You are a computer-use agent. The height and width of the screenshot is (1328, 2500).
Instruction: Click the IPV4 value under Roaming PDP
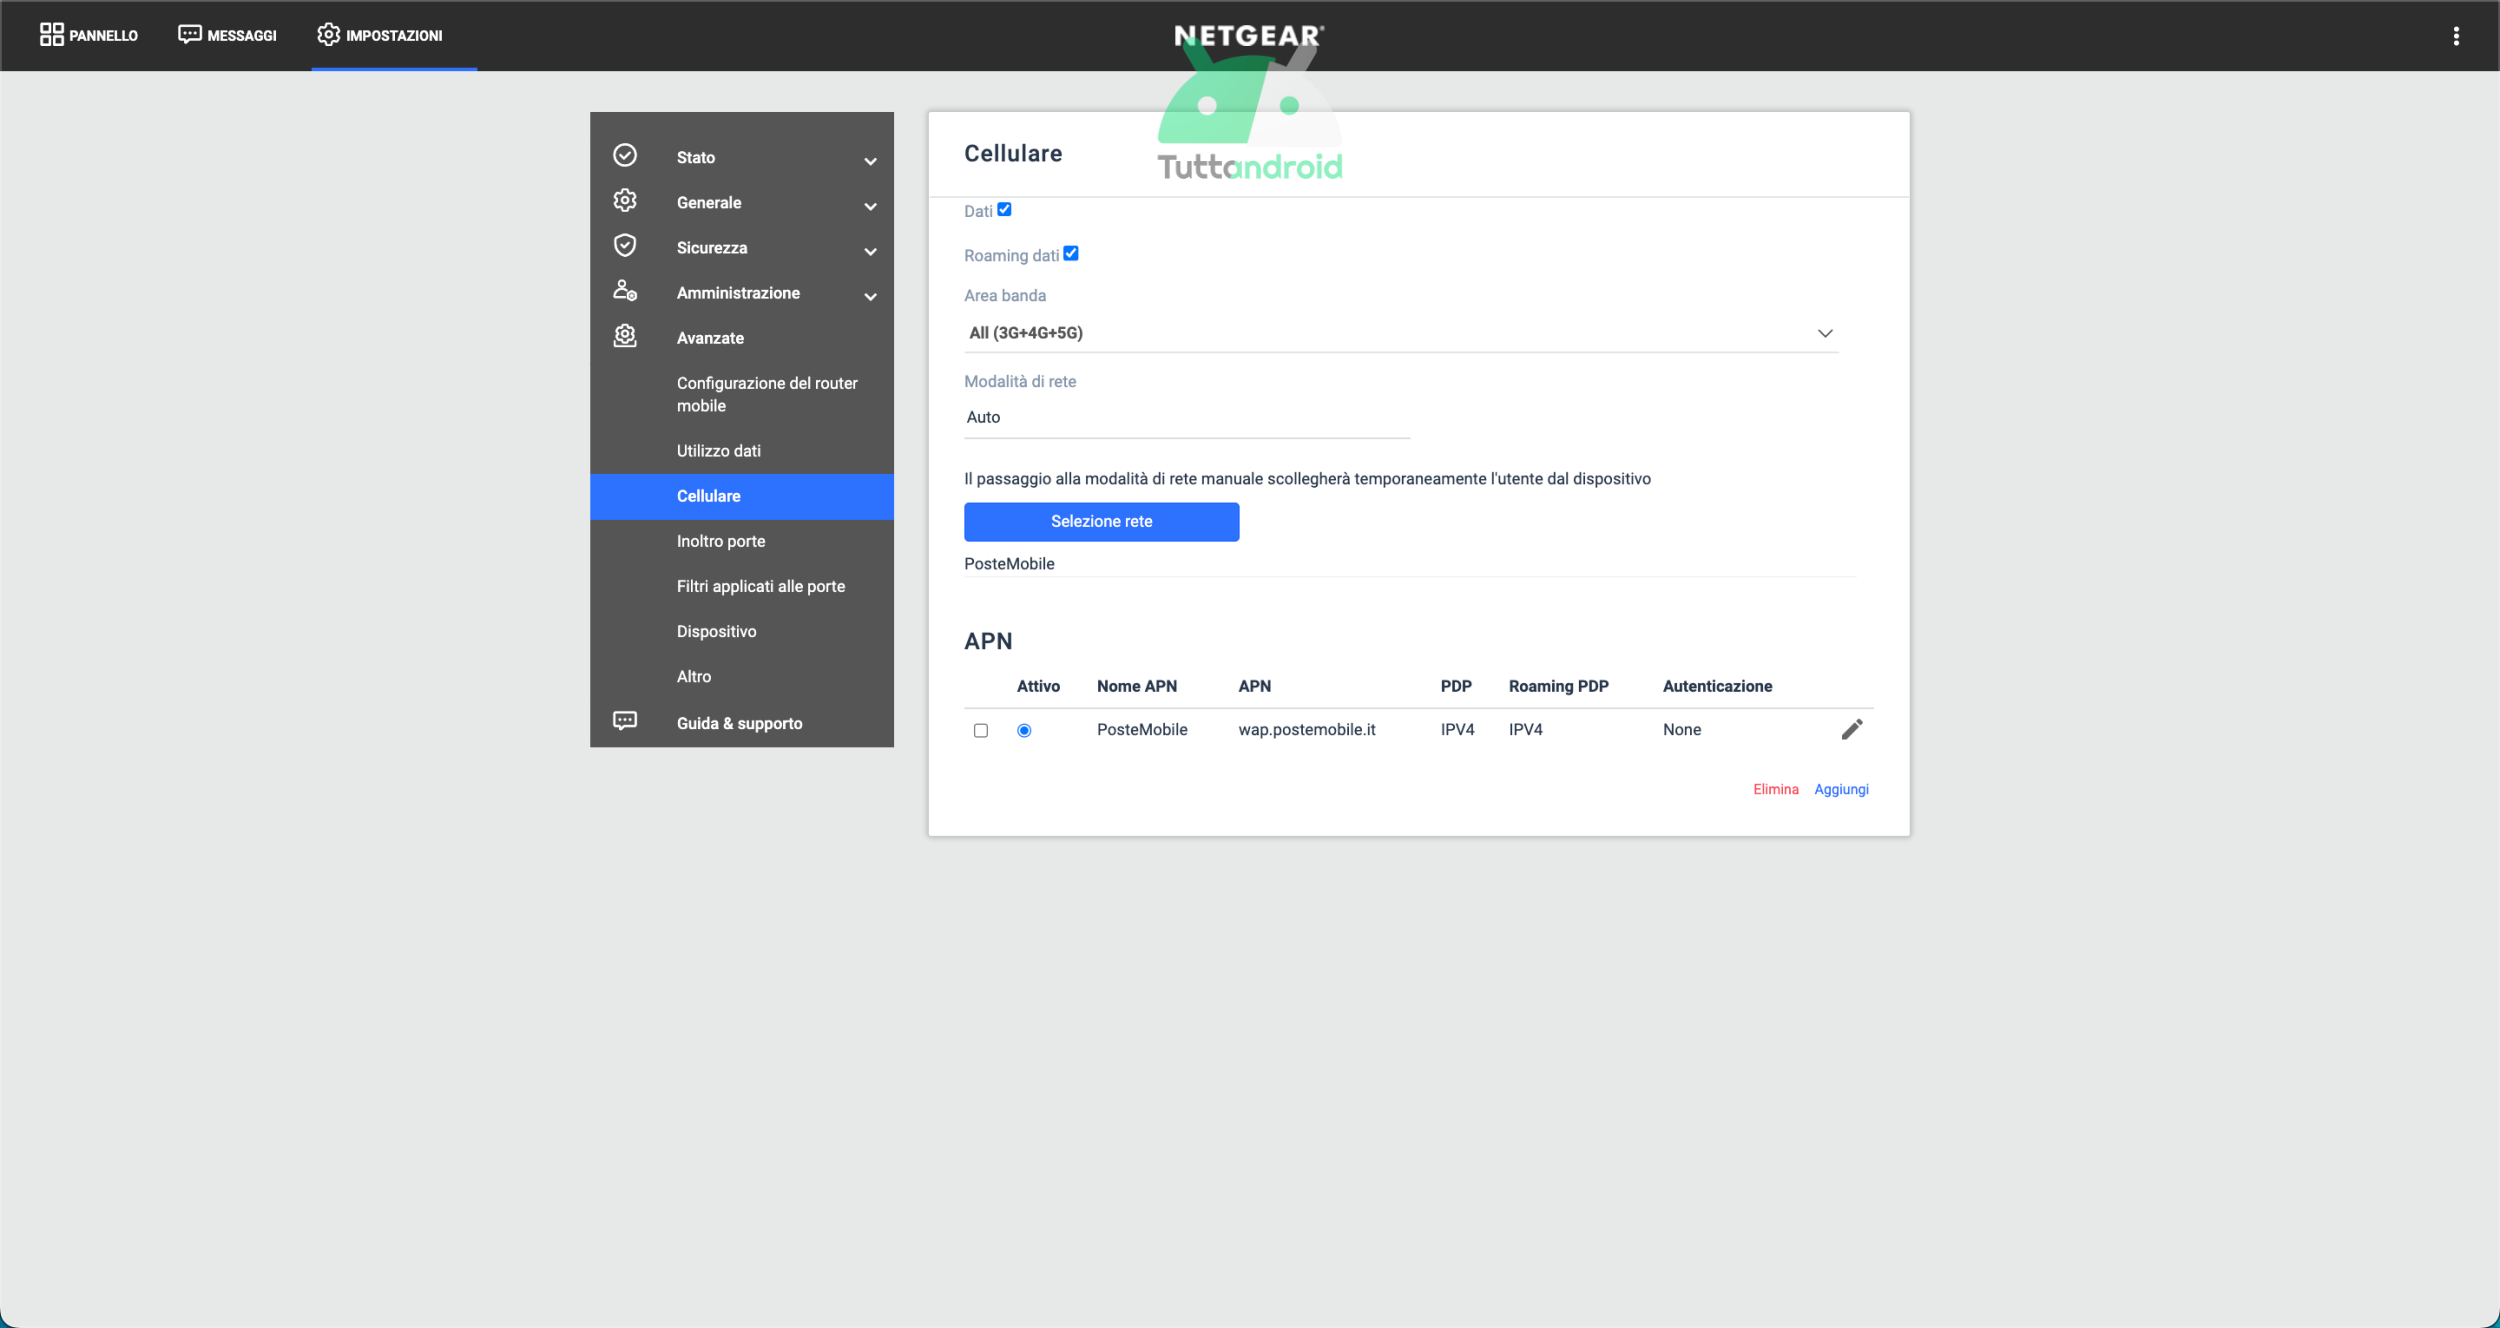[1525, 730]
